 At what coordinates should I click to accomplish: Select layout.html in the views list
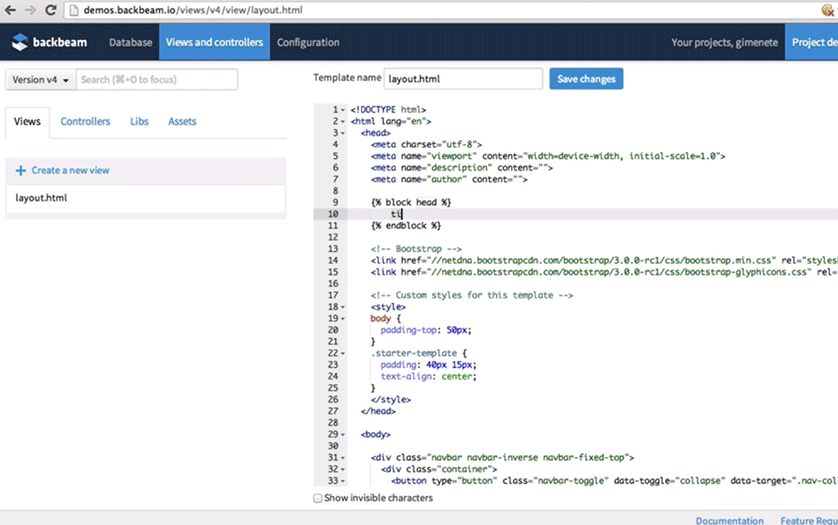(145, 198)
